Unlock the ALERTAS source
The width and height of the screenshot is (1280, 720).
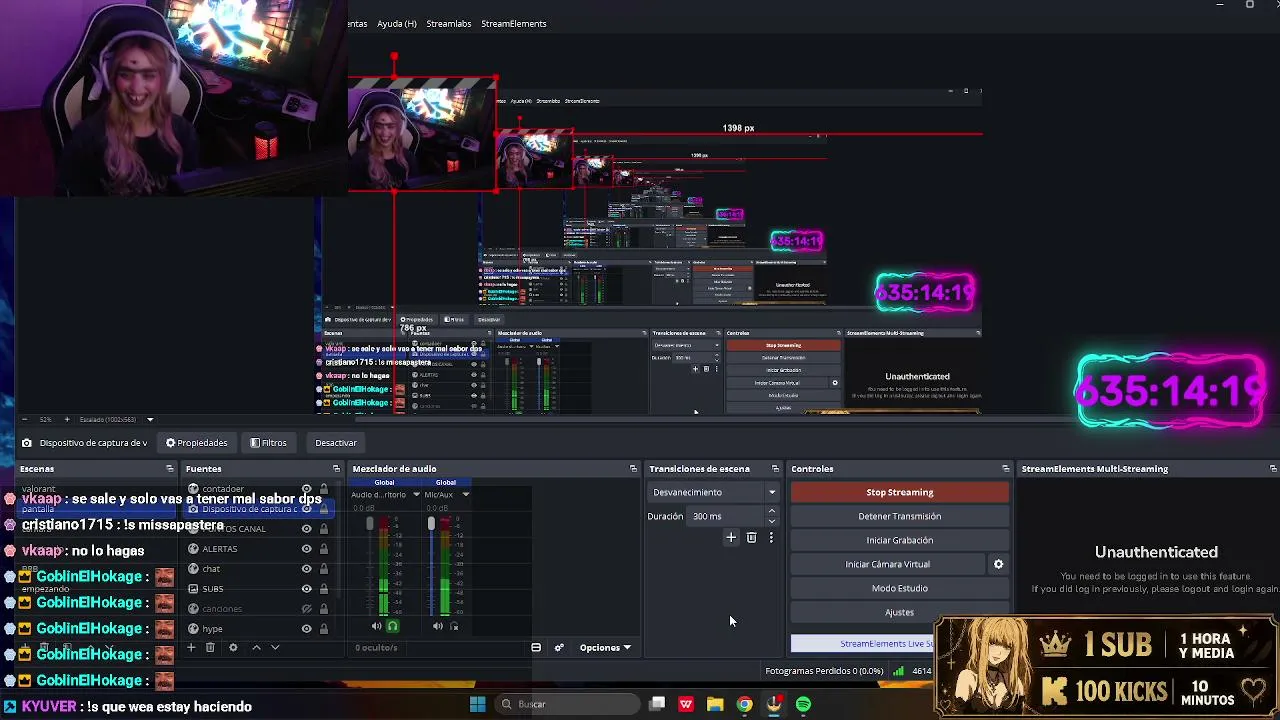click(x=323, y=549)
